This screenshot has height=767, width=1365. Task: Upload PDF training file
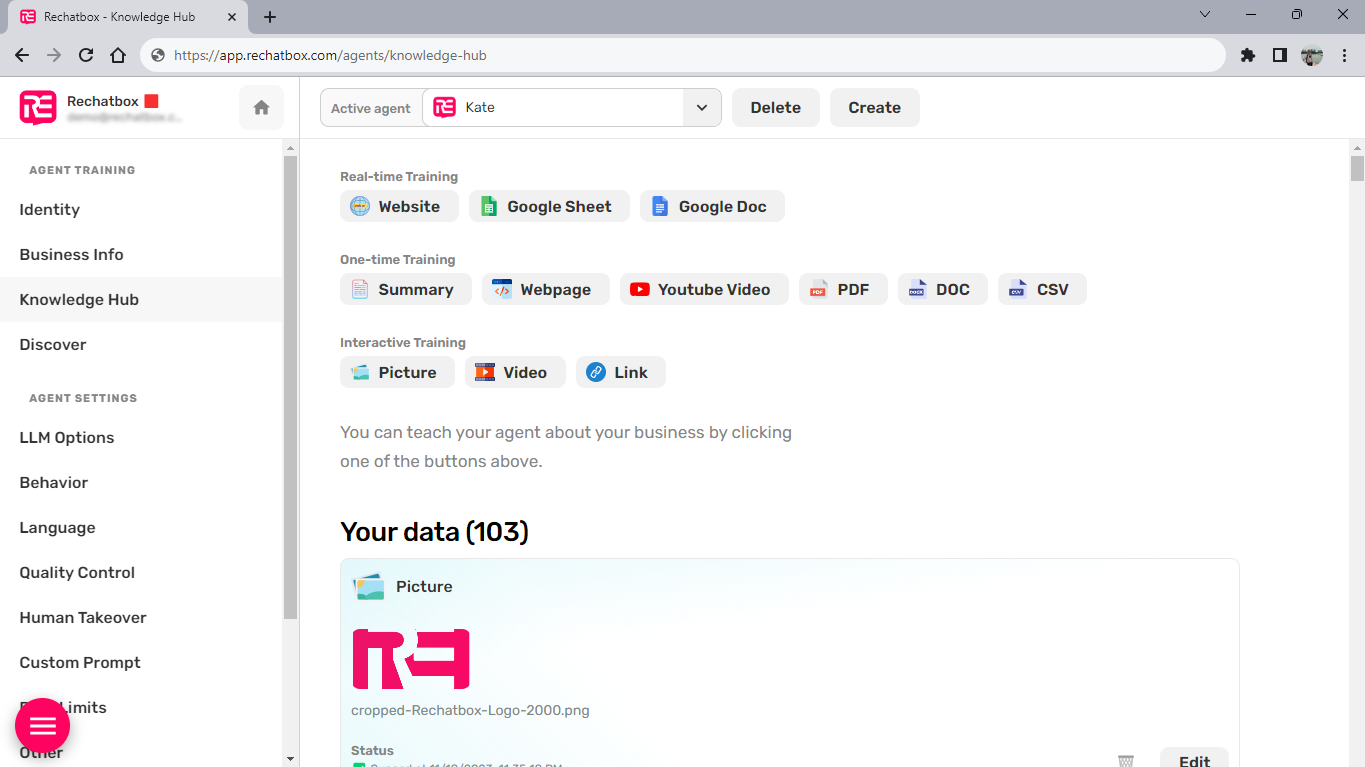point(843,289)
